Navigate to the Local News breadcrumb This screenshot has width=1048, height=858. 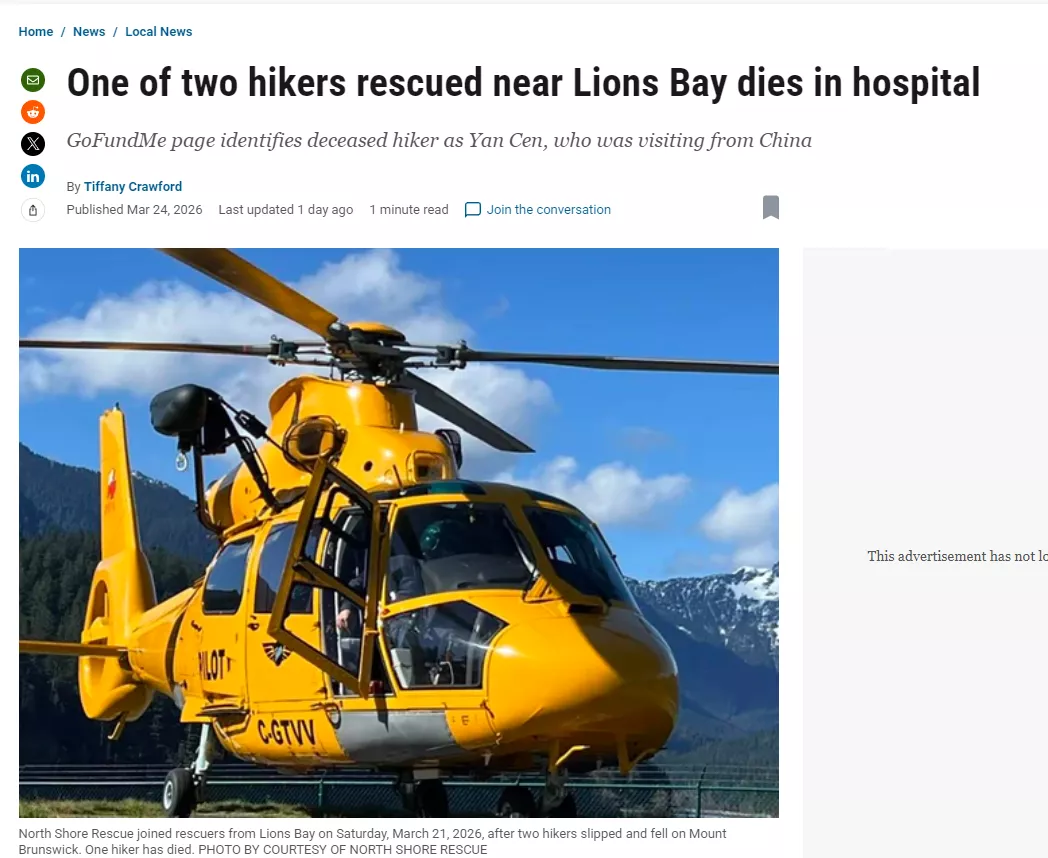point(158,31)
